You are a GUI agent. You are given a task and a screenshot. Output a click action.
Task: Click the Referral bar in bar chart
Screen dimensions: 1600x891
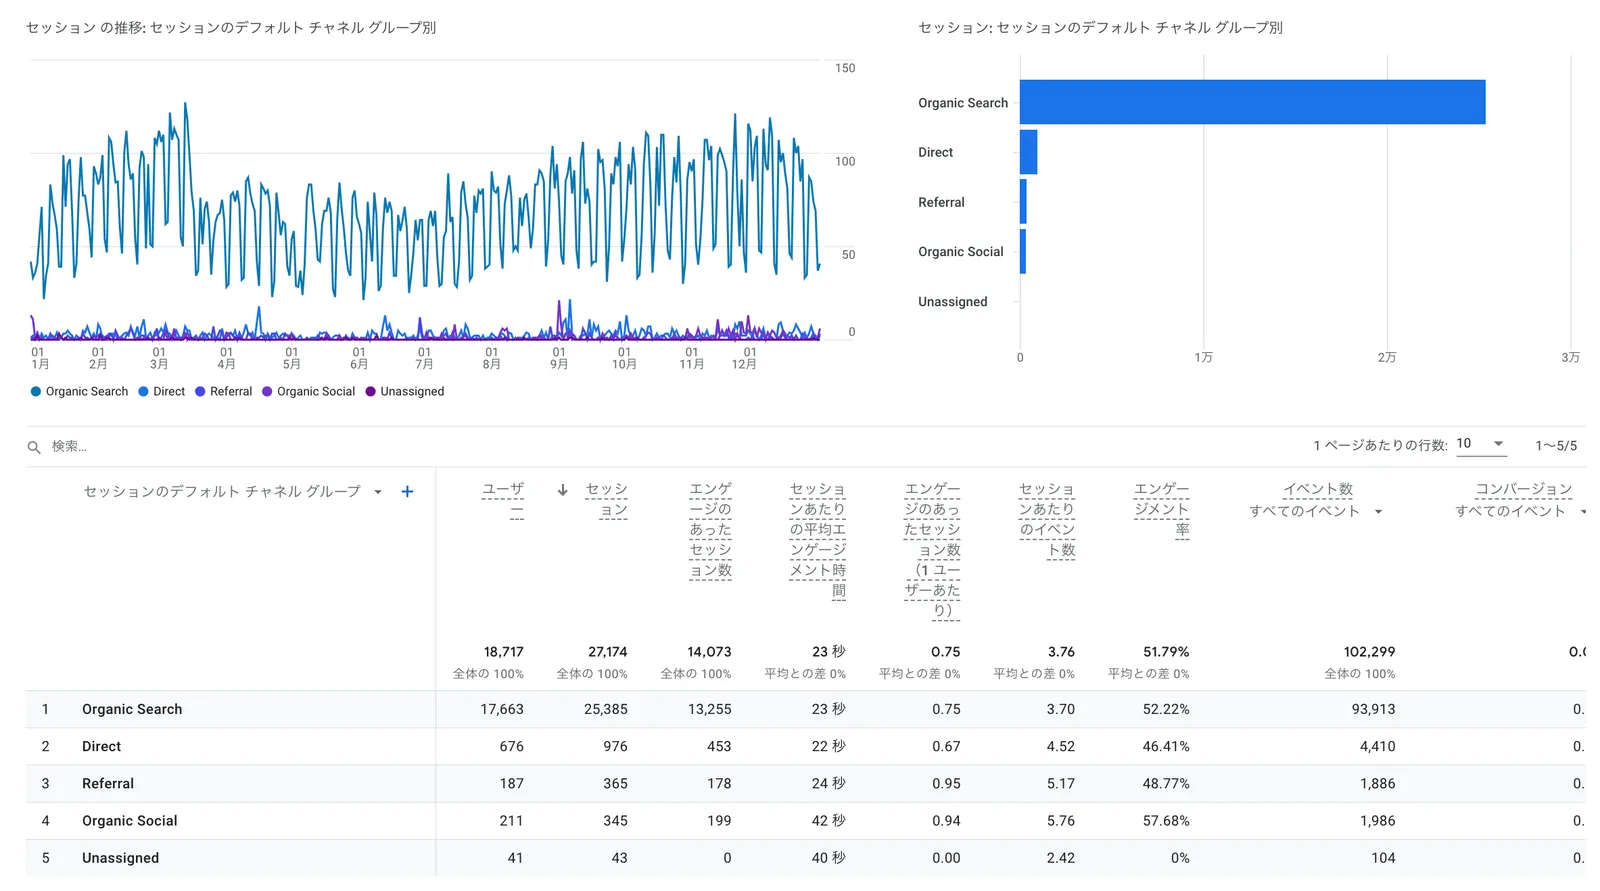coord(1023,202)
